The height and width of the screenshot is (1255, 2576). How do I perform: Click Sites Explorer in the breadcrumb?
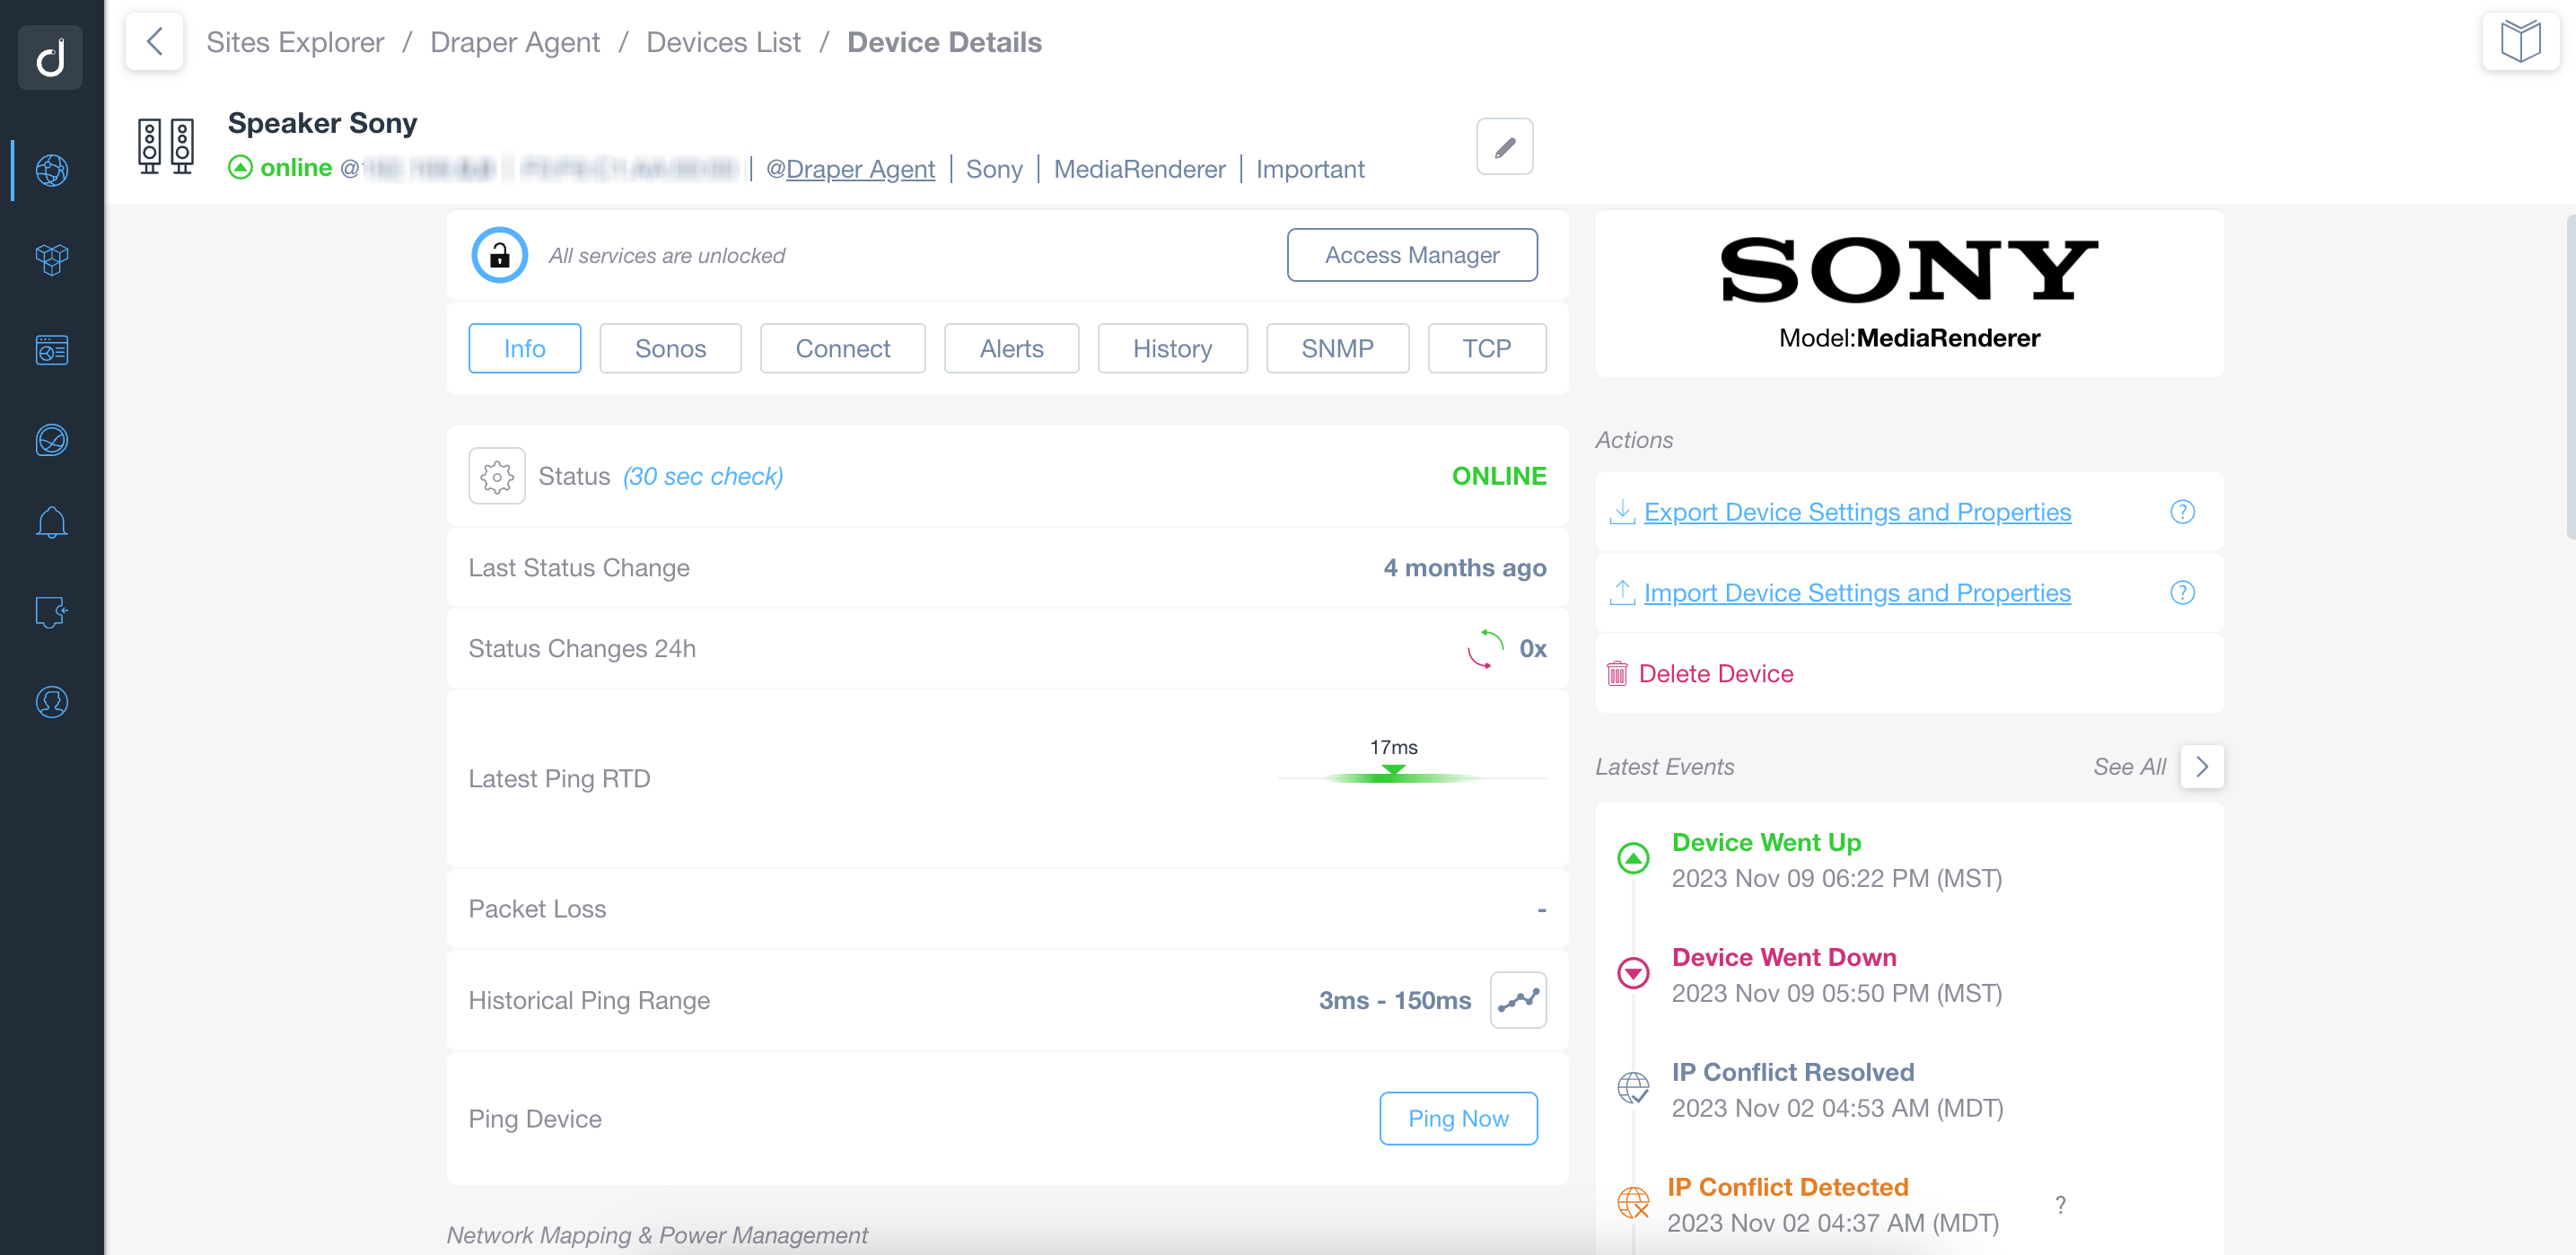coord(295,42)
